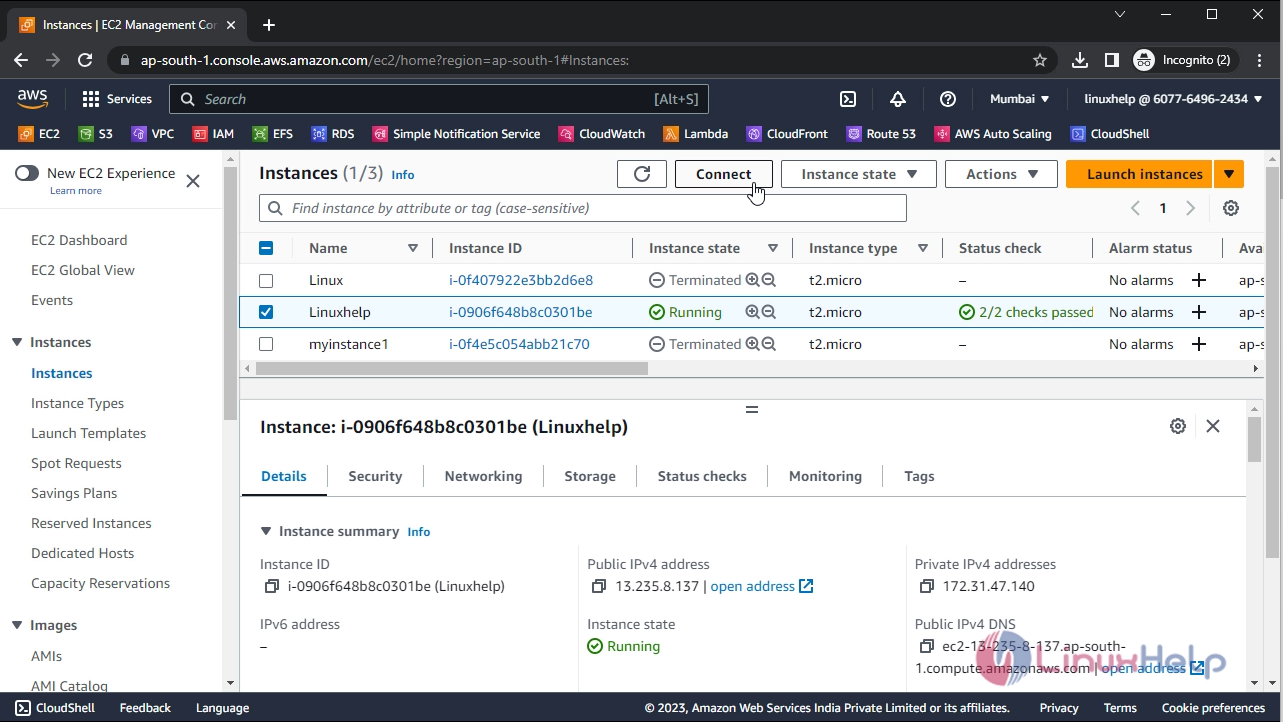Viewport: 1283px width, 722px height.
Task: Click the sidebar vertical scrollbar
Action: click(230, 293)
